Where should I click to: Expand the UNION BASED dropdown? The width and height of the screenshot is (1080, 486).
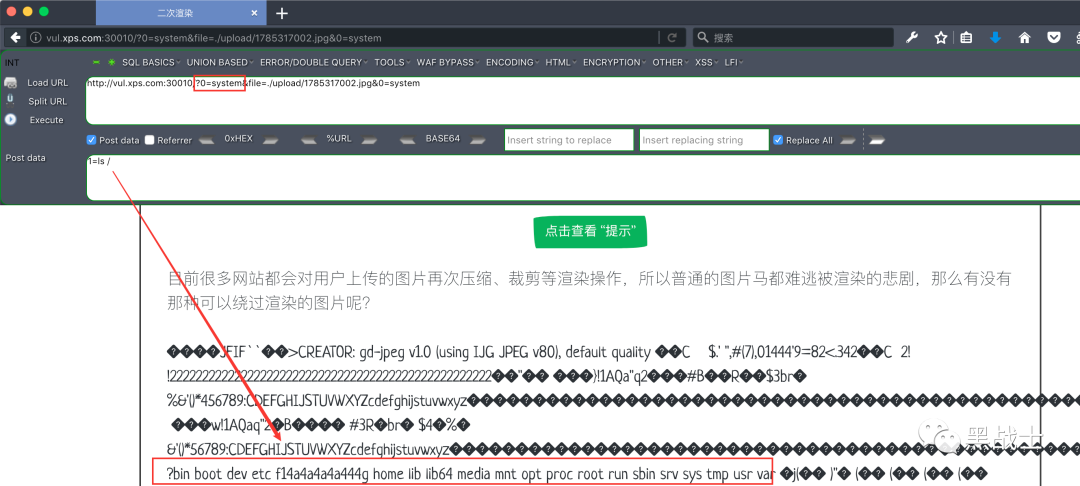220,62
